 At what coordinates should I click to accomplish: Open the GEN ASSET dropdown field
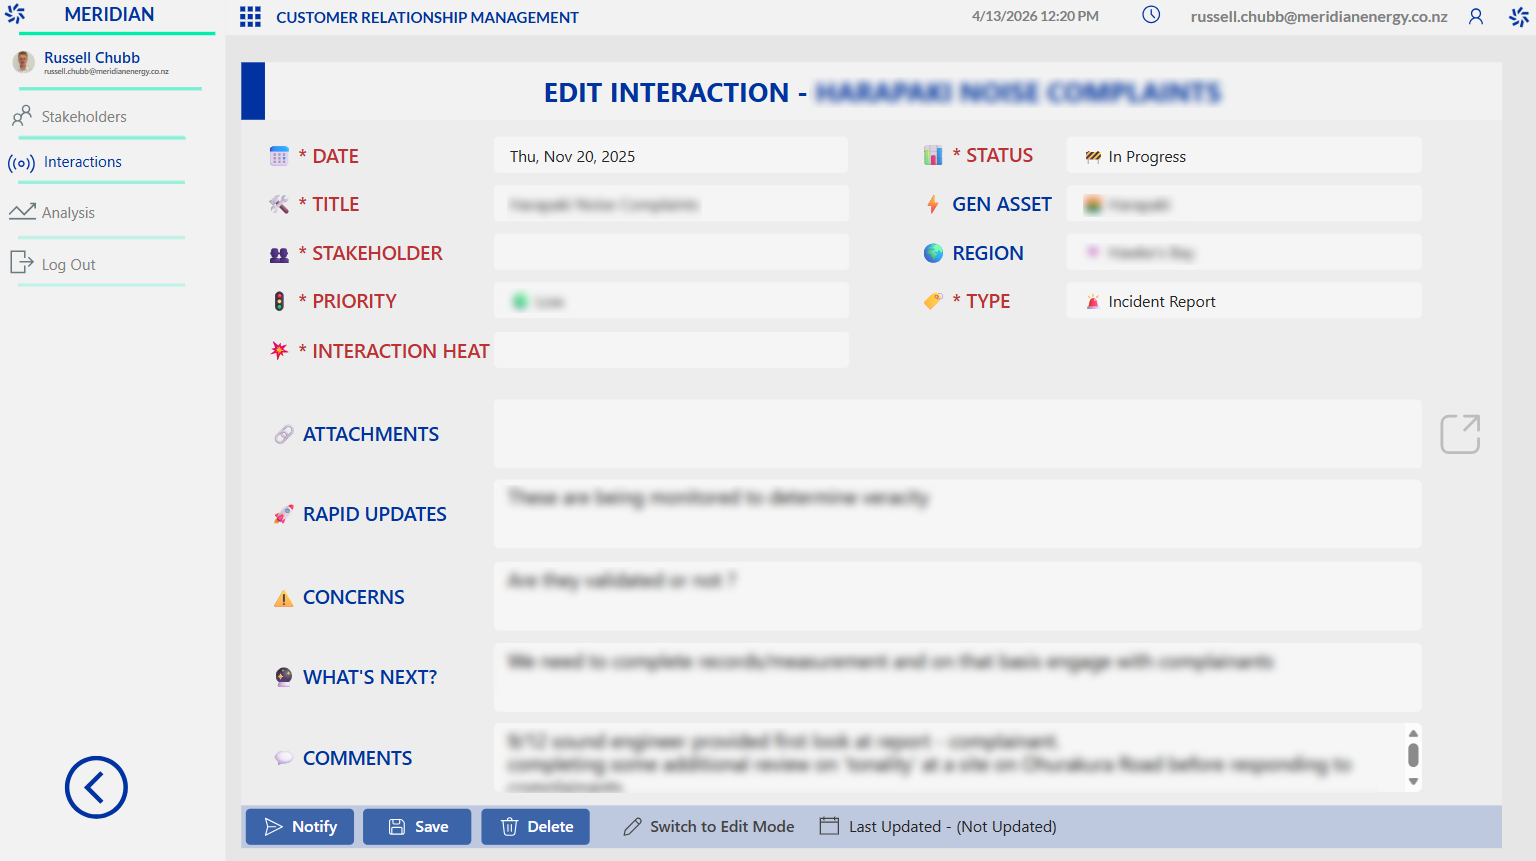point(1244,204)
